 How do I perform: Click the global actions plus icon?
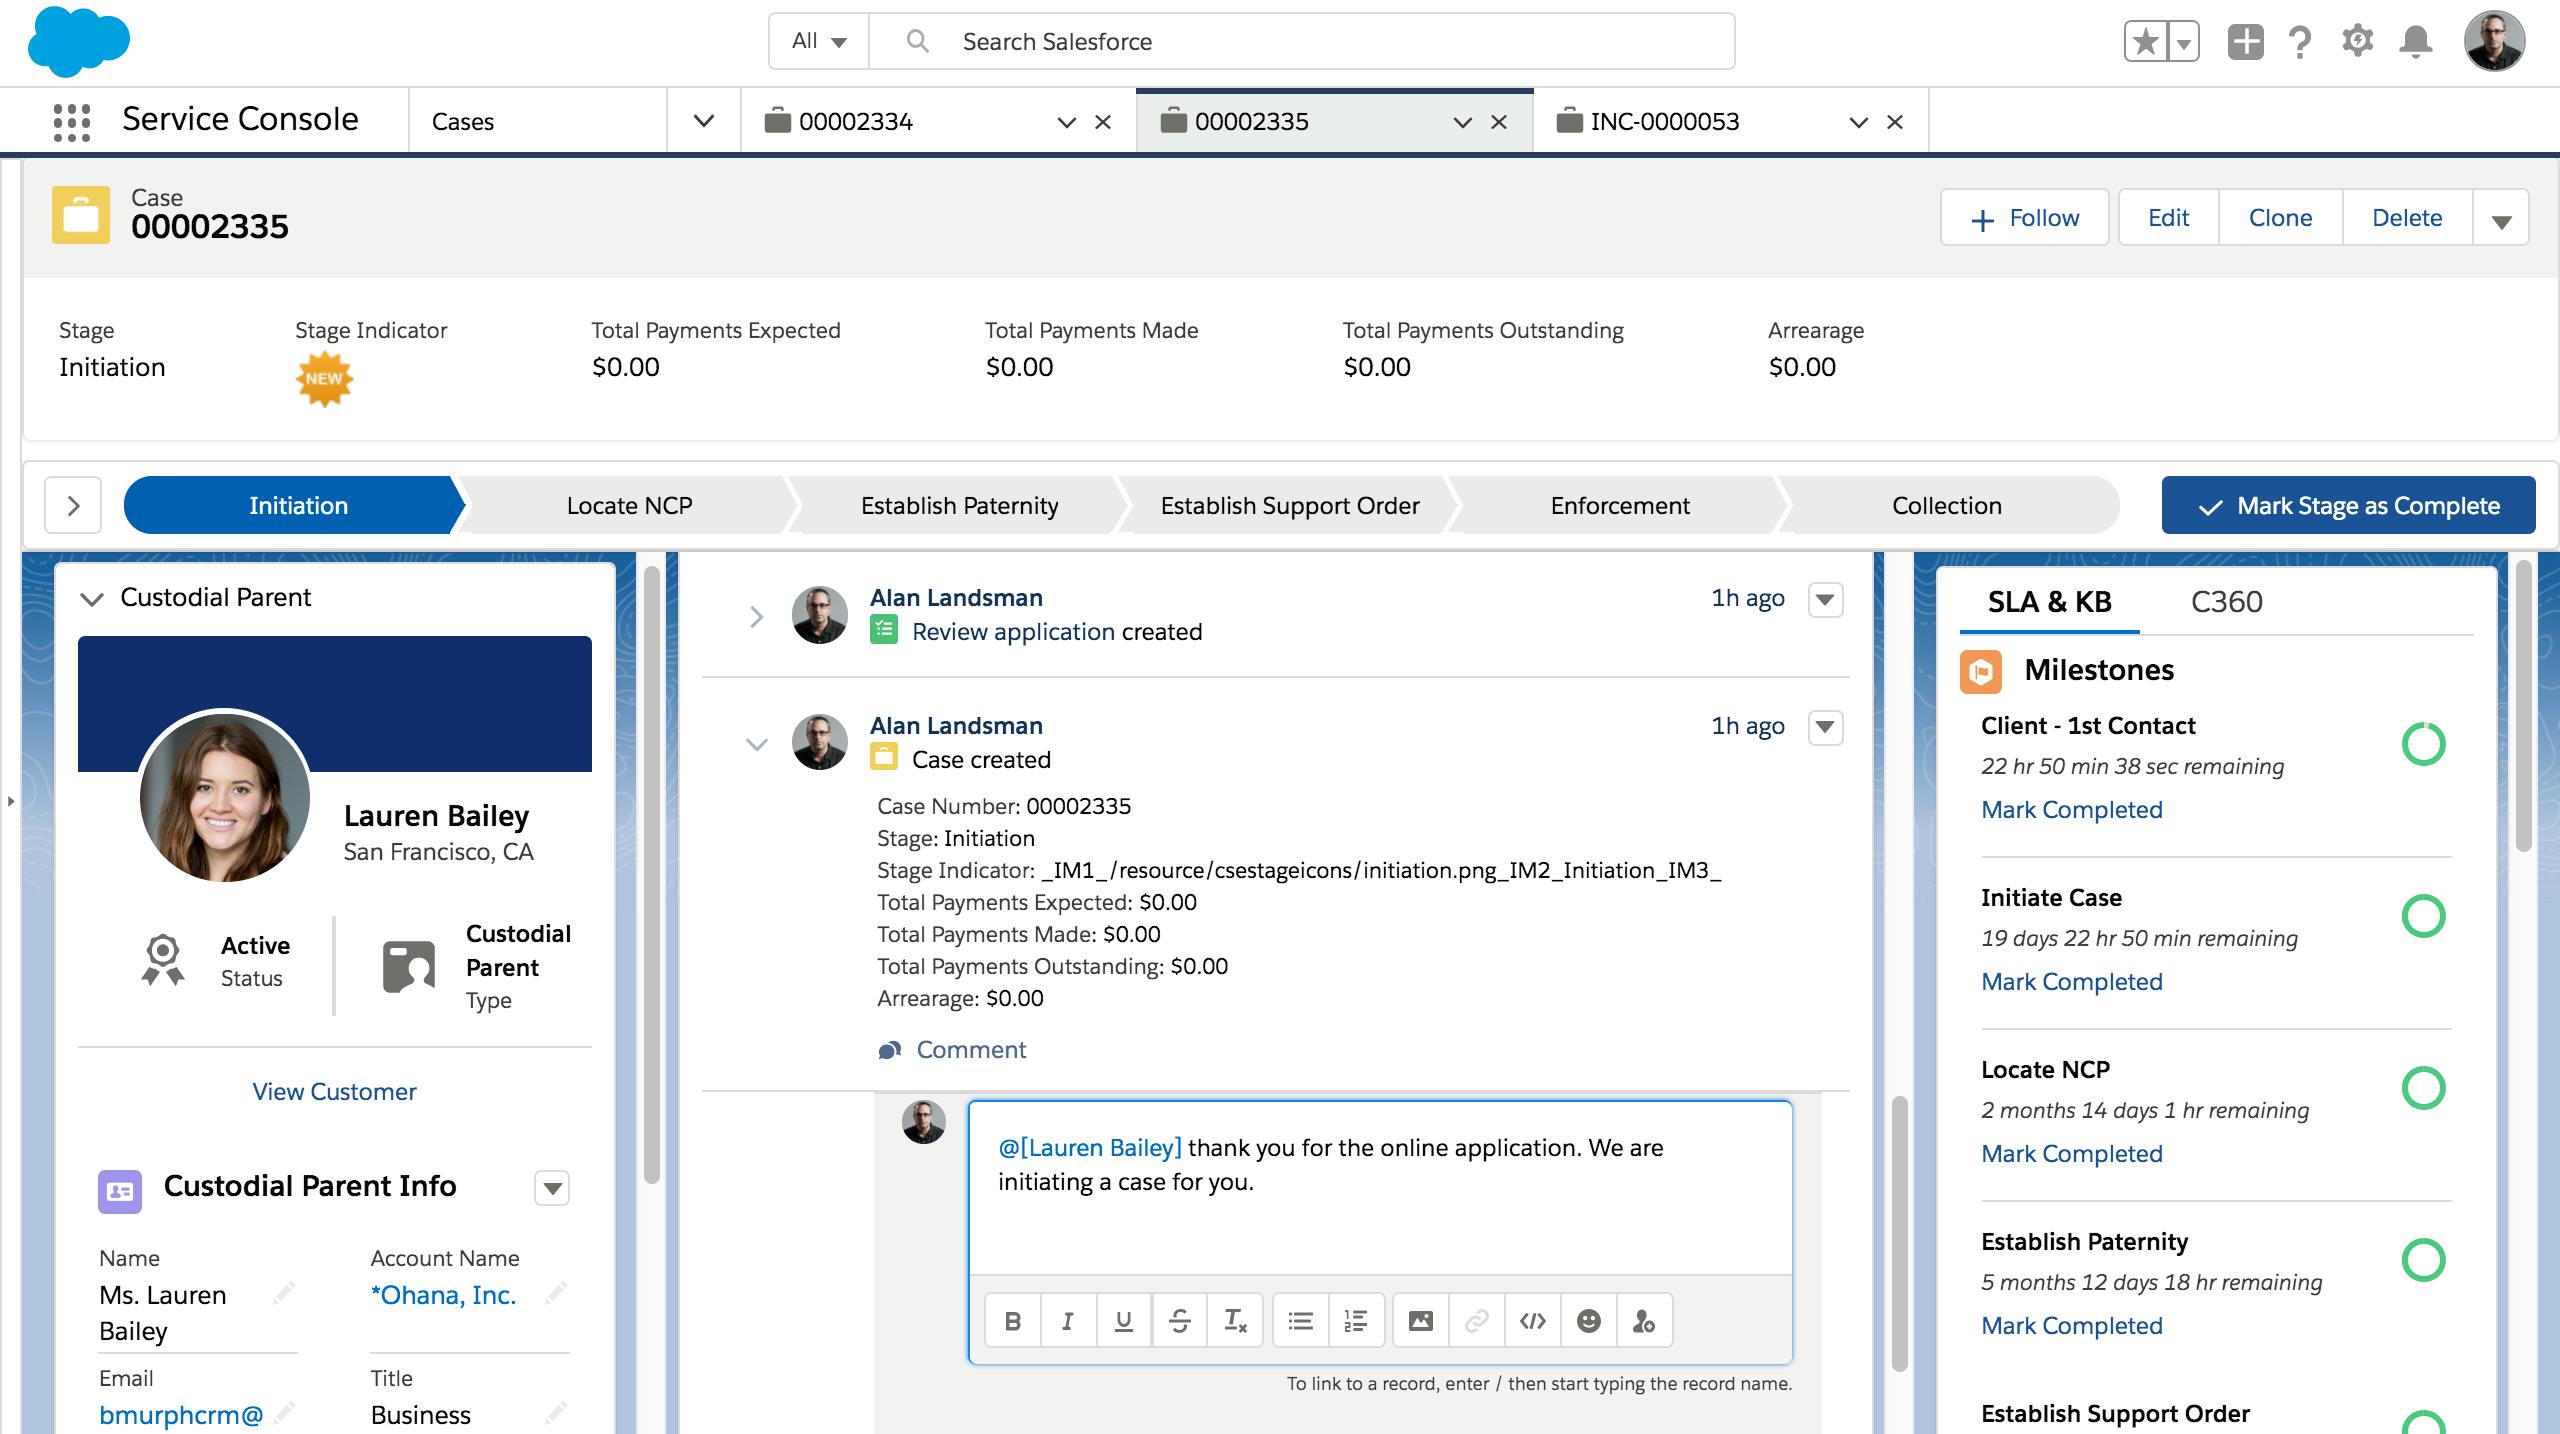2245,42
